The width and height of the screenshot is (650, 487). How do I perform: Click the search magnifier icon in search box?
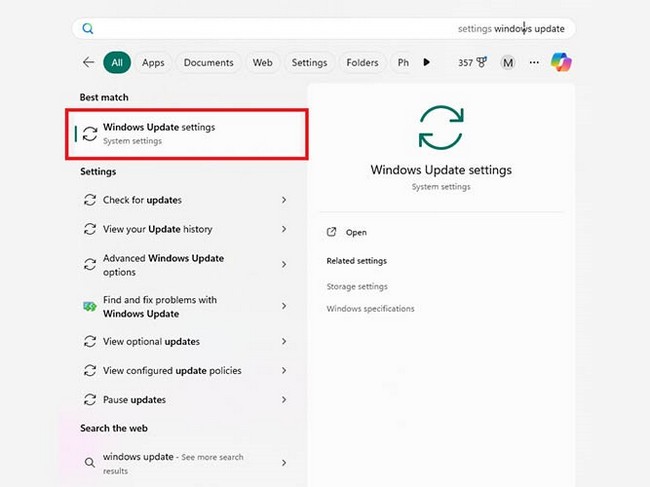pyautogui.click(x=87, y=29)
